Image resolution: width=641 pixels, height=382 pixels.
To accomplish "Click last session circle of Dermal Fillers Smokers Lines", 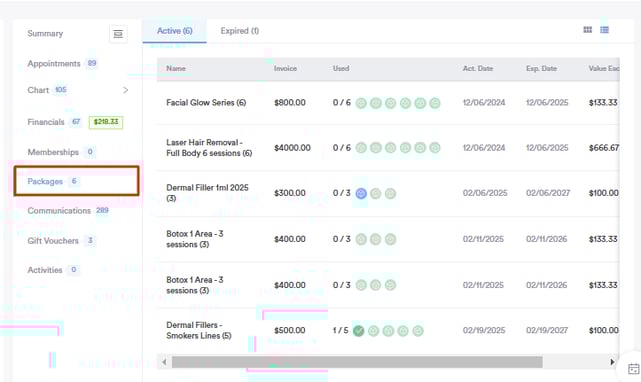I will point(418,331).
